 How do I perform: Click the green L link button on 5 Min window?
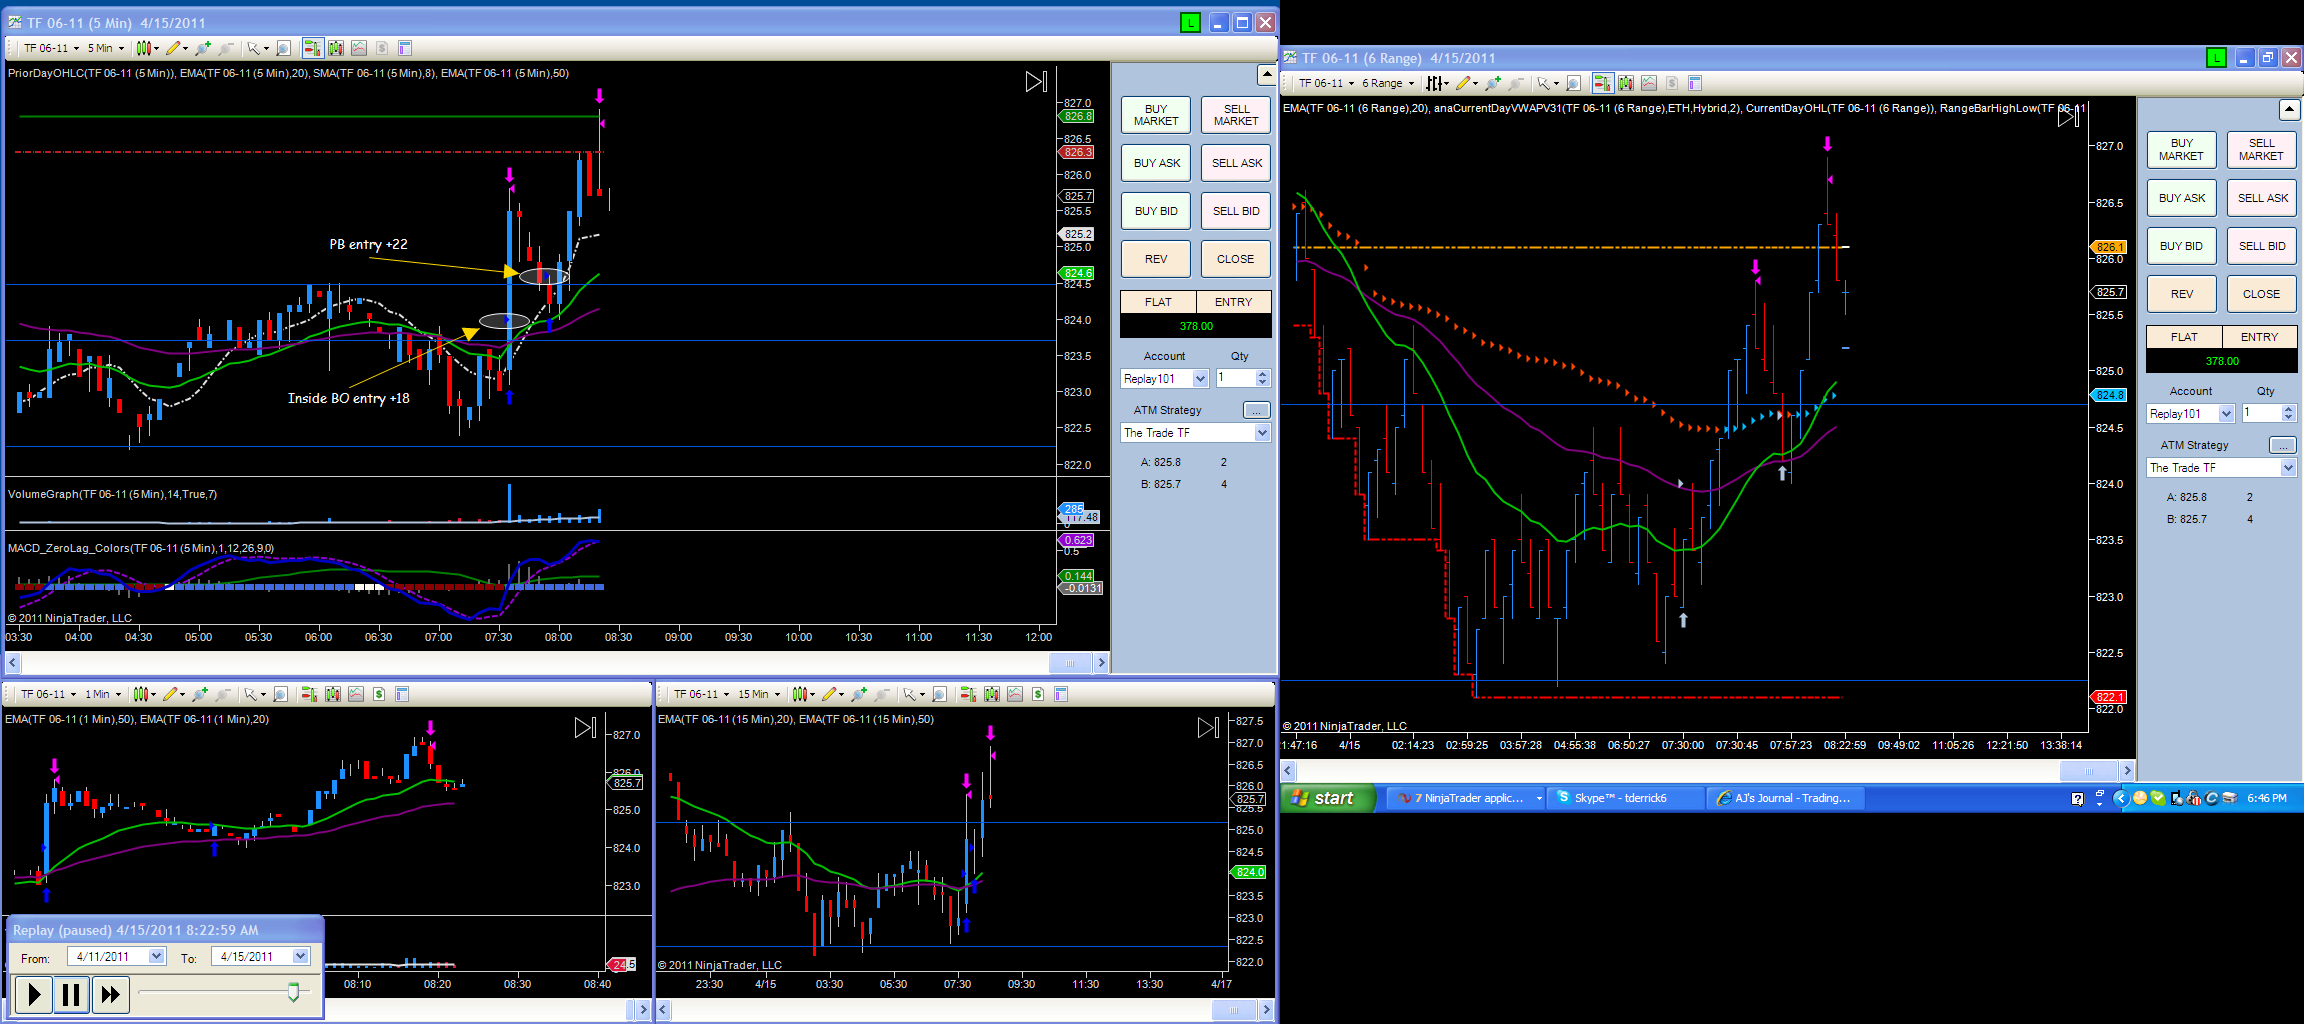pyautogui.click(x=1190, y=22)
